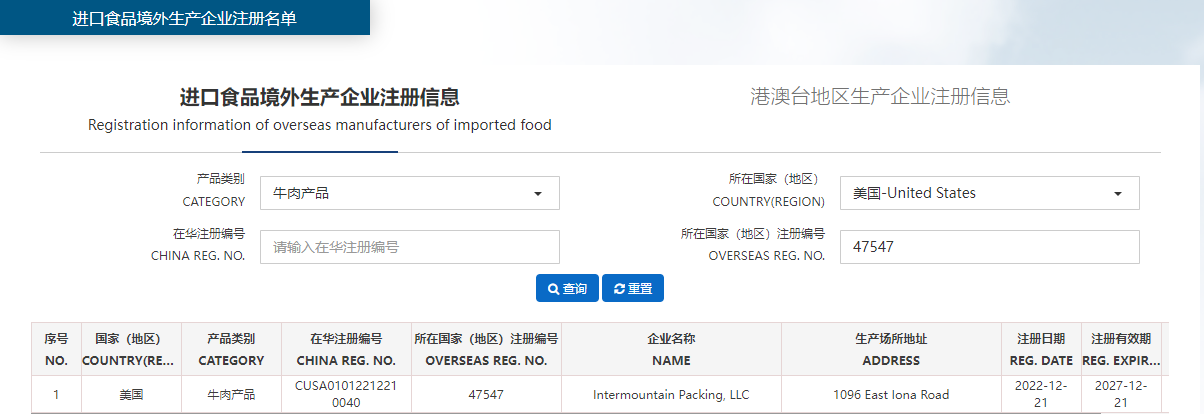This screenshot has height=414, width=1204.
Task: Click the Intermountain Packing, LLC cell
Action: (671, 395)
